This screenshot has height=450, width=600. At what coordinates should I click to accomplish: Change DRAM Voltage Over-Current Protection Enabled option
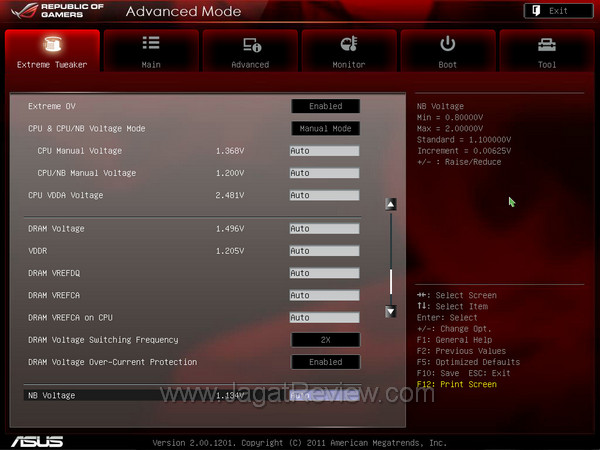326,362
